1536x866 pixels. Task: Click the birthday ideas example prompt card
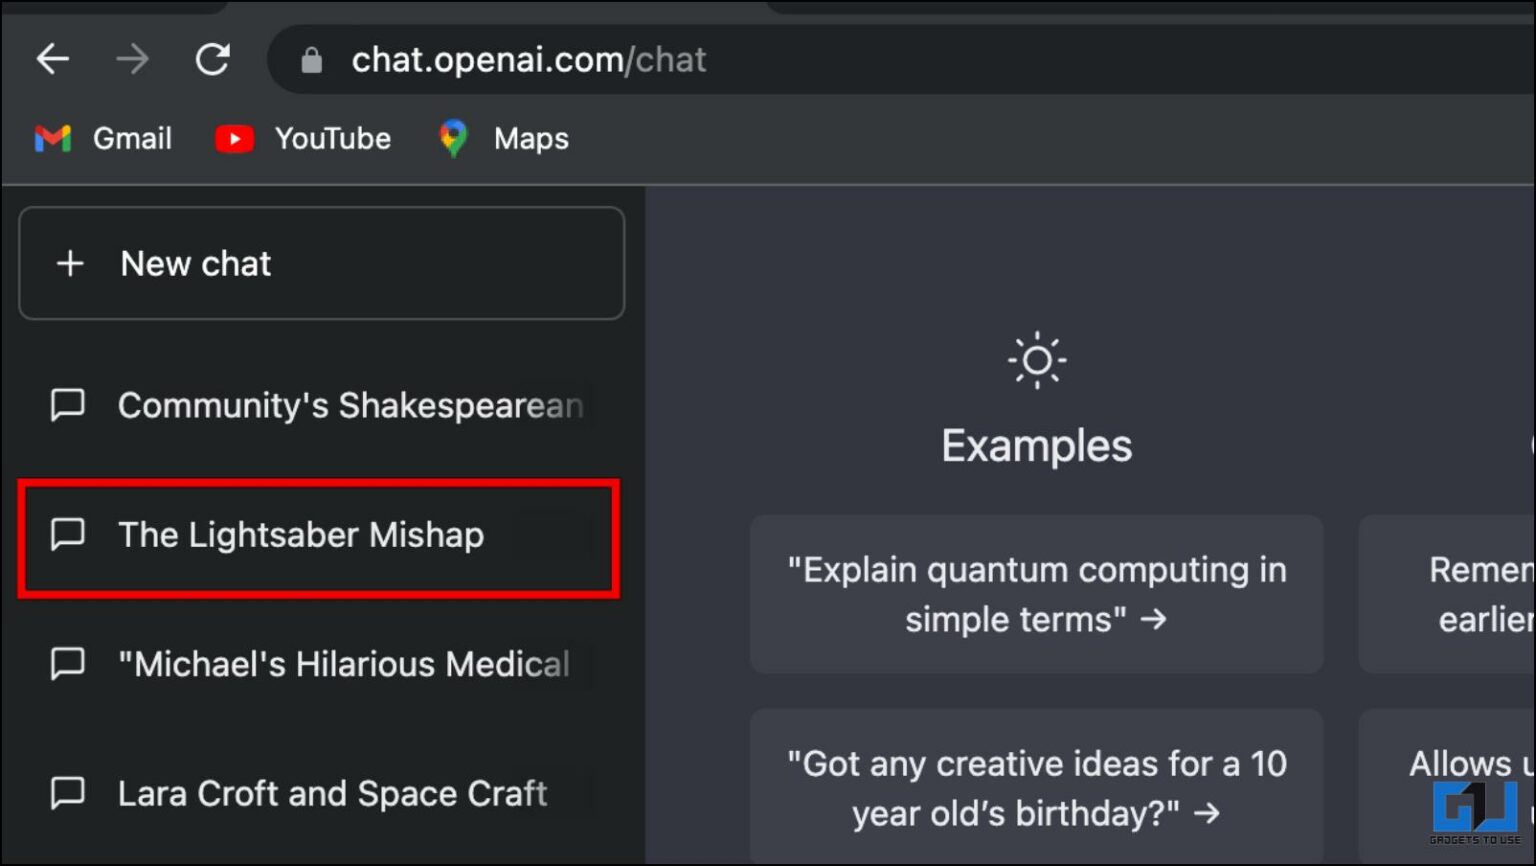[1036, 788]
